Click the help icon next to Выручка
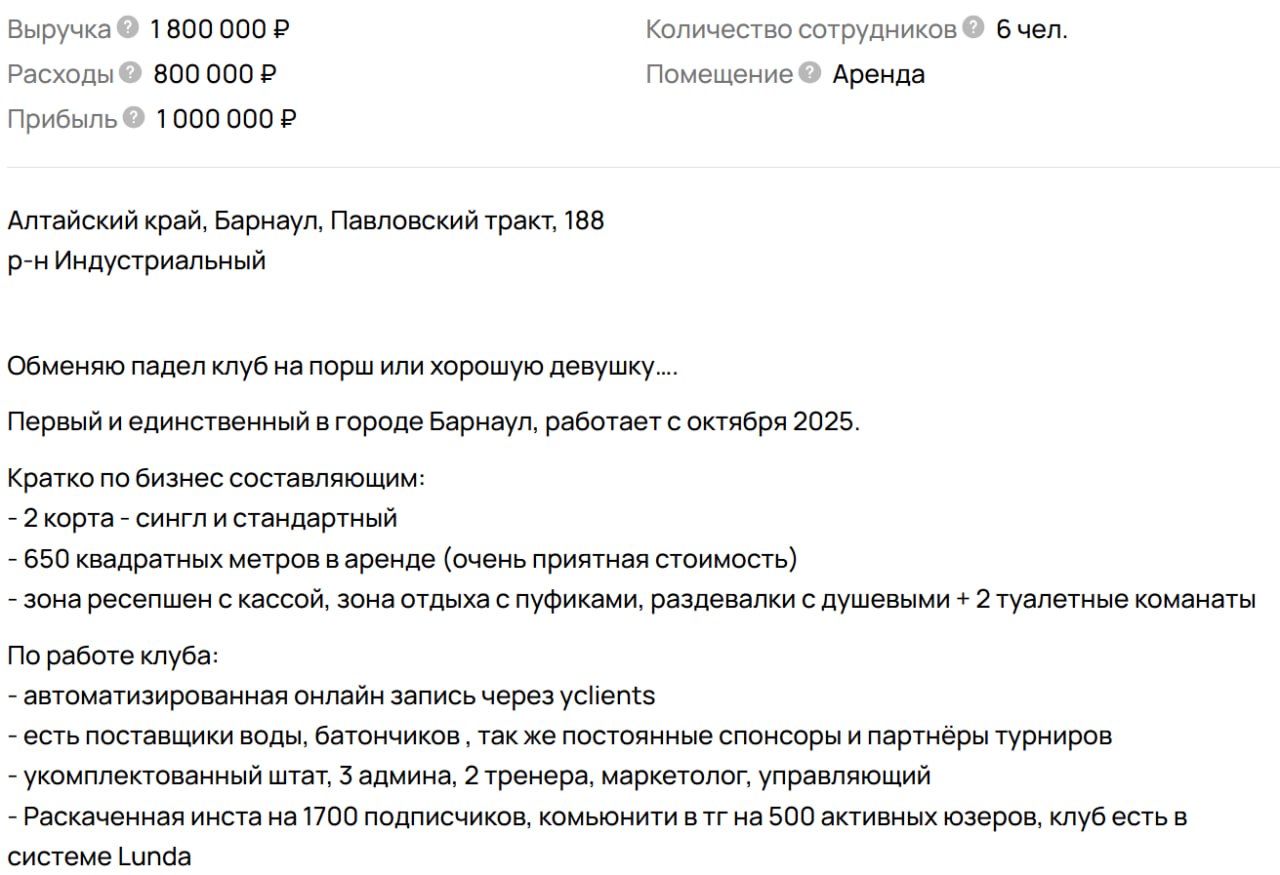1280x875 pixels. 127,29
